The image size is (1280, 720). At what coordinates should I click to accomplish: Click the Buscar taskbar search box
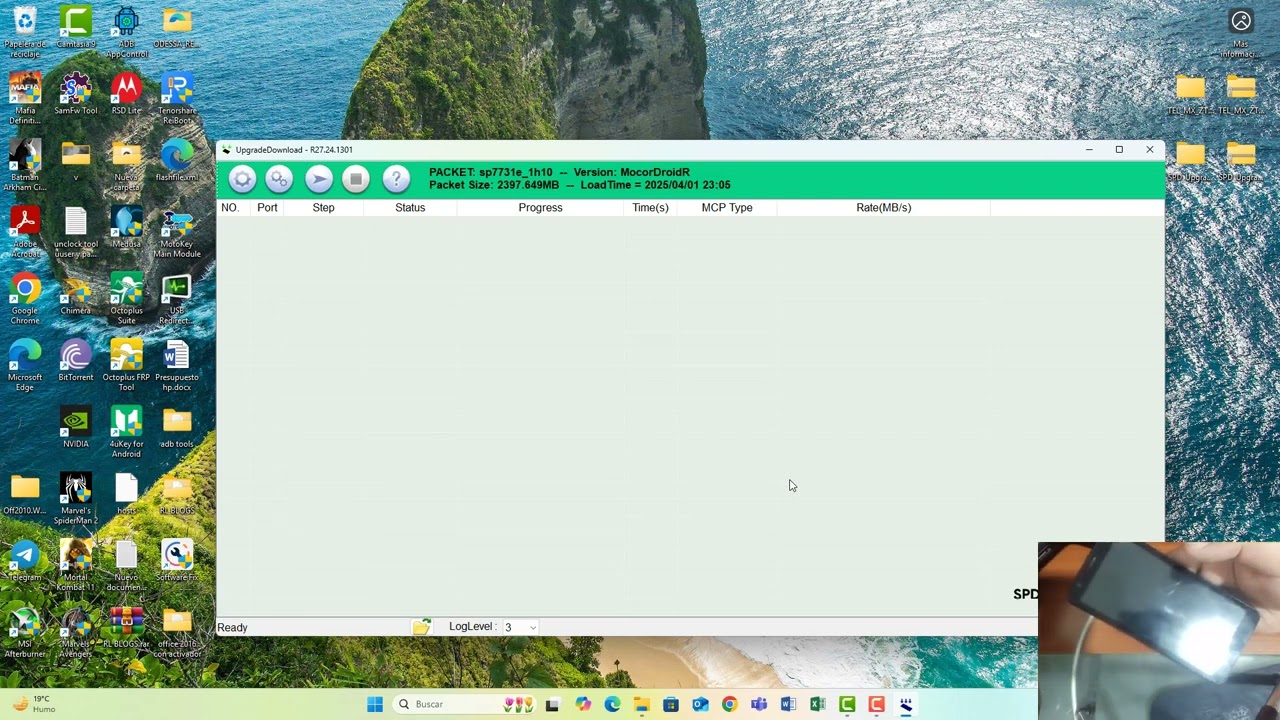pos(465,704)
